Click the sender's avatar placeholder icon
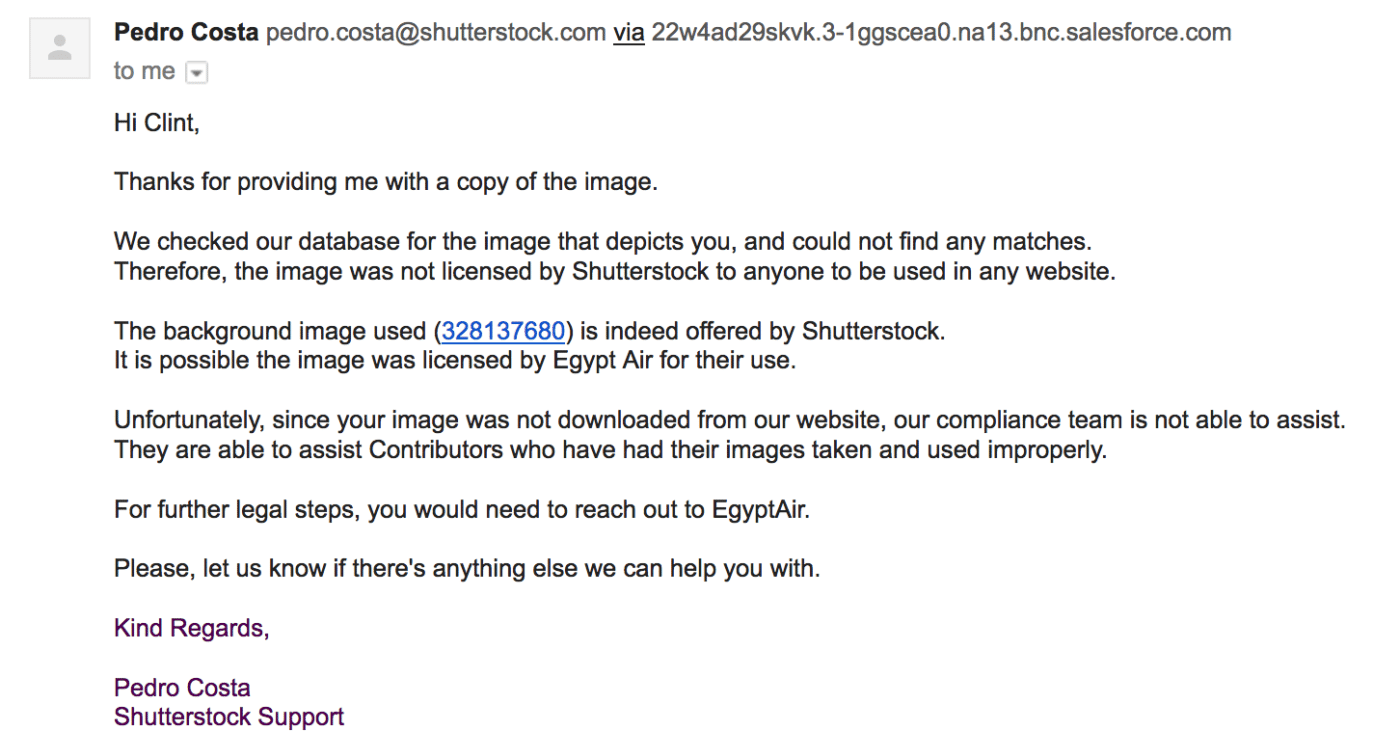Screen dimensions: 1400x731 coord(60,47)
